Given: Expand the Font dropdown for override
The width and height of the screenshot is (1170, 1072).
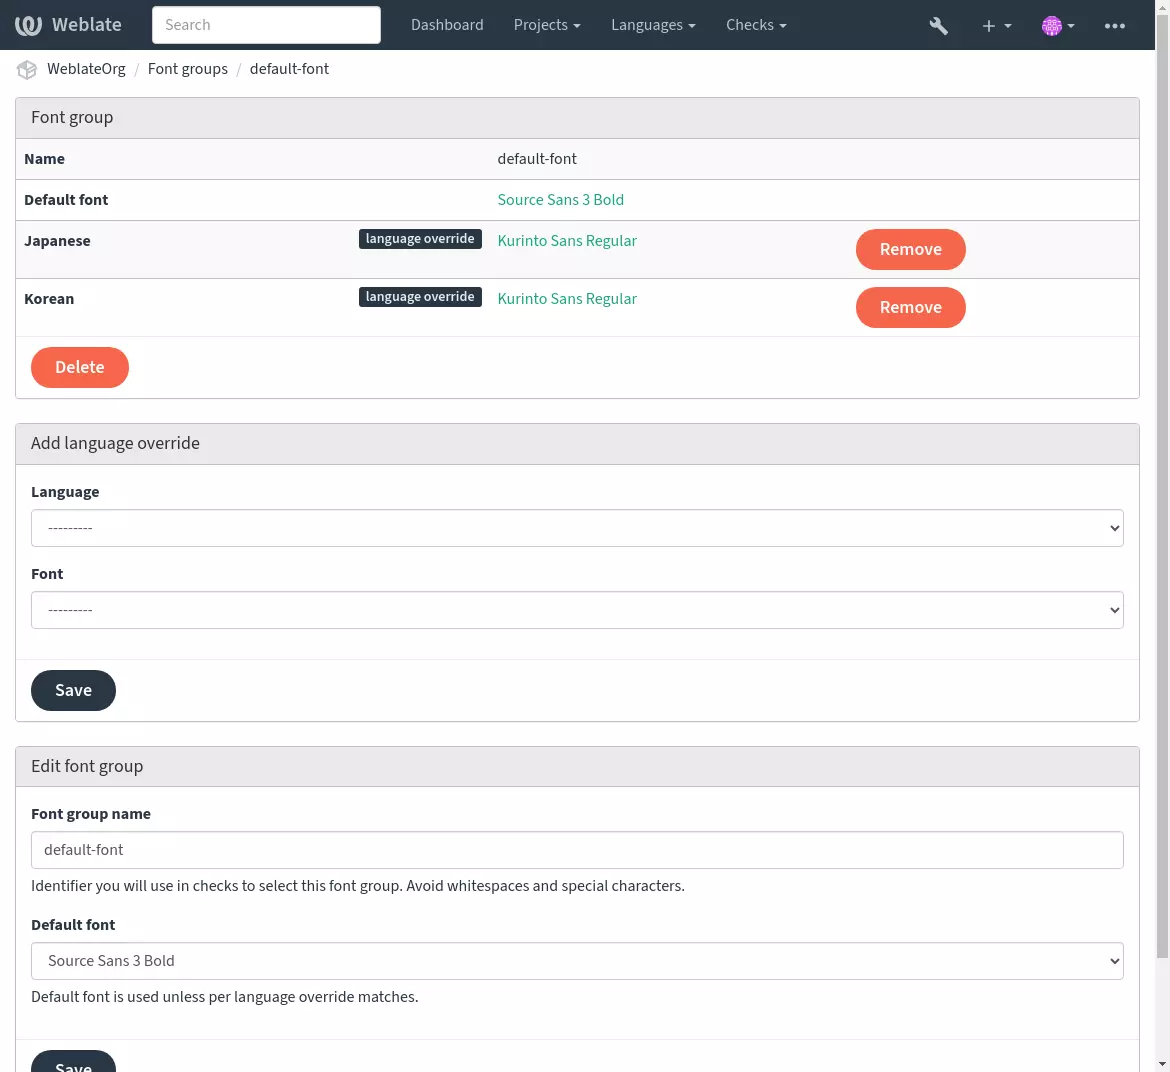Looking at the screenshot, I should (577, 610).
